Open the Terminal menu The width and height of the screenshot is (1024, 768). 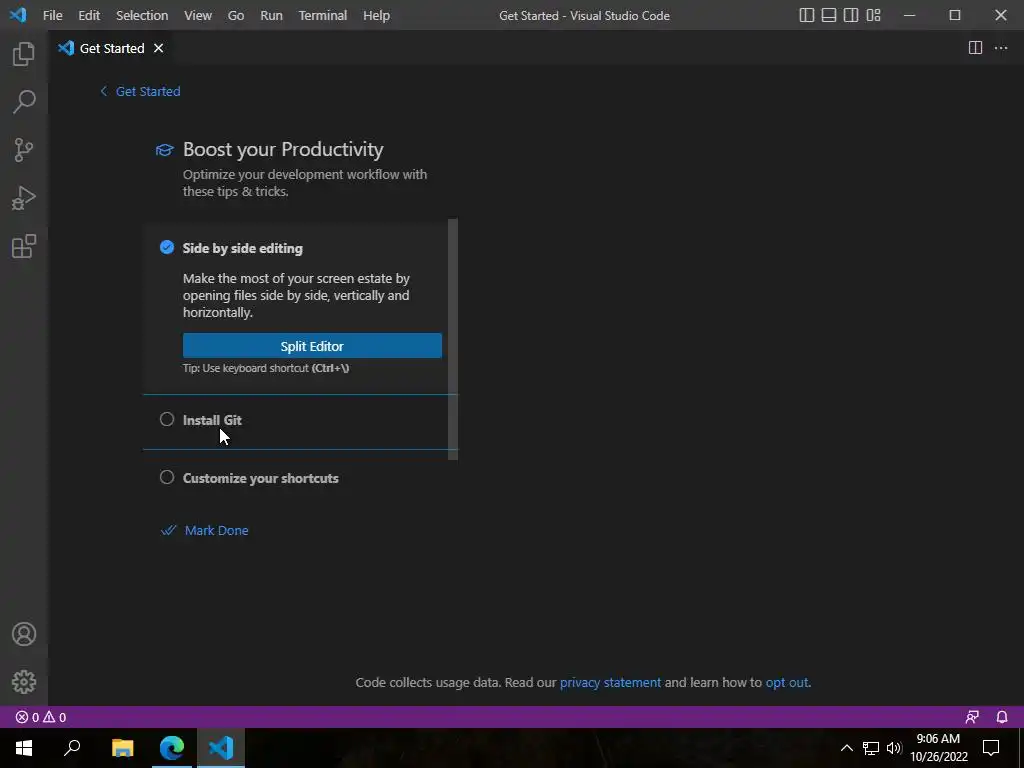tap(323, 15)
